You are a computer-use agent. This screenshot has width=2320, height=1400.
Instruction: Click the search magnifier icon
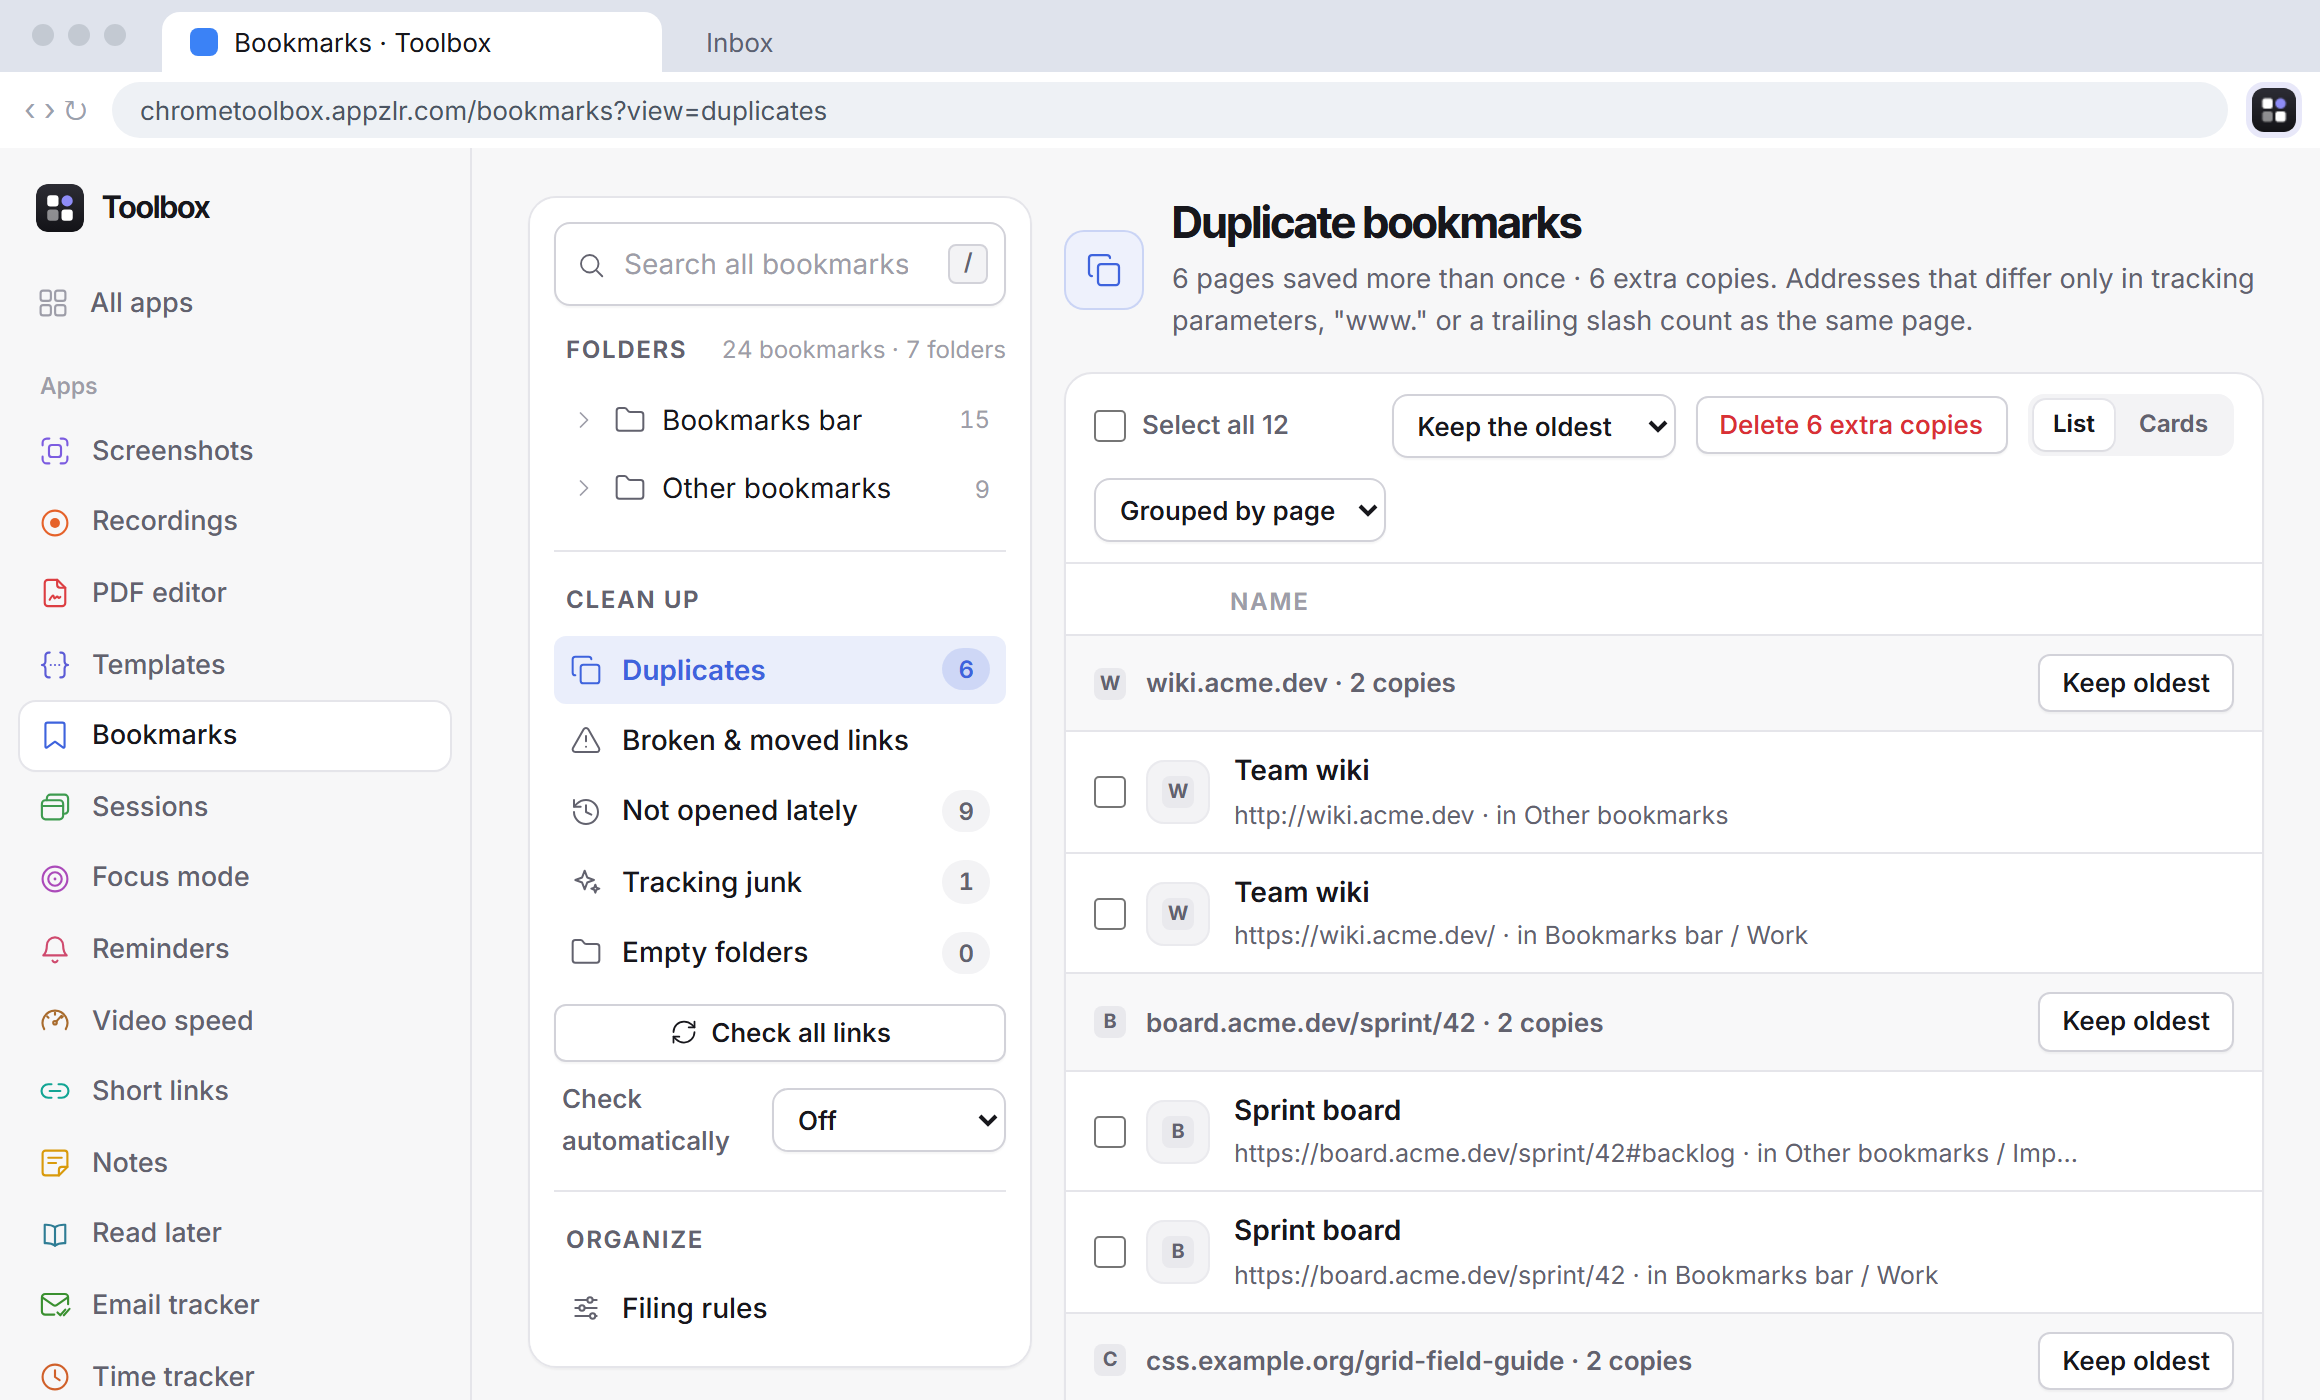[592, 265]
